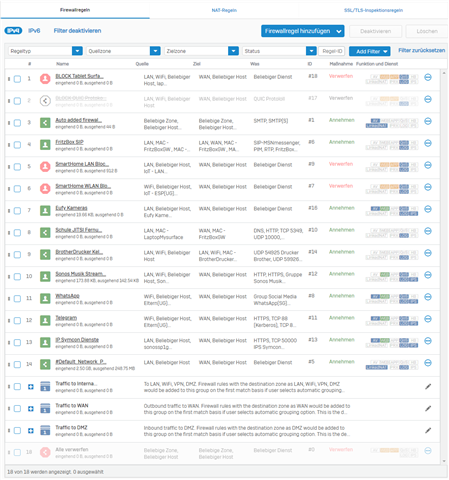Image resolution: width=449 pixels, height=480 pixels.
Task: Click the rule list vertical scrollbar
Action: tap(444, 267)
